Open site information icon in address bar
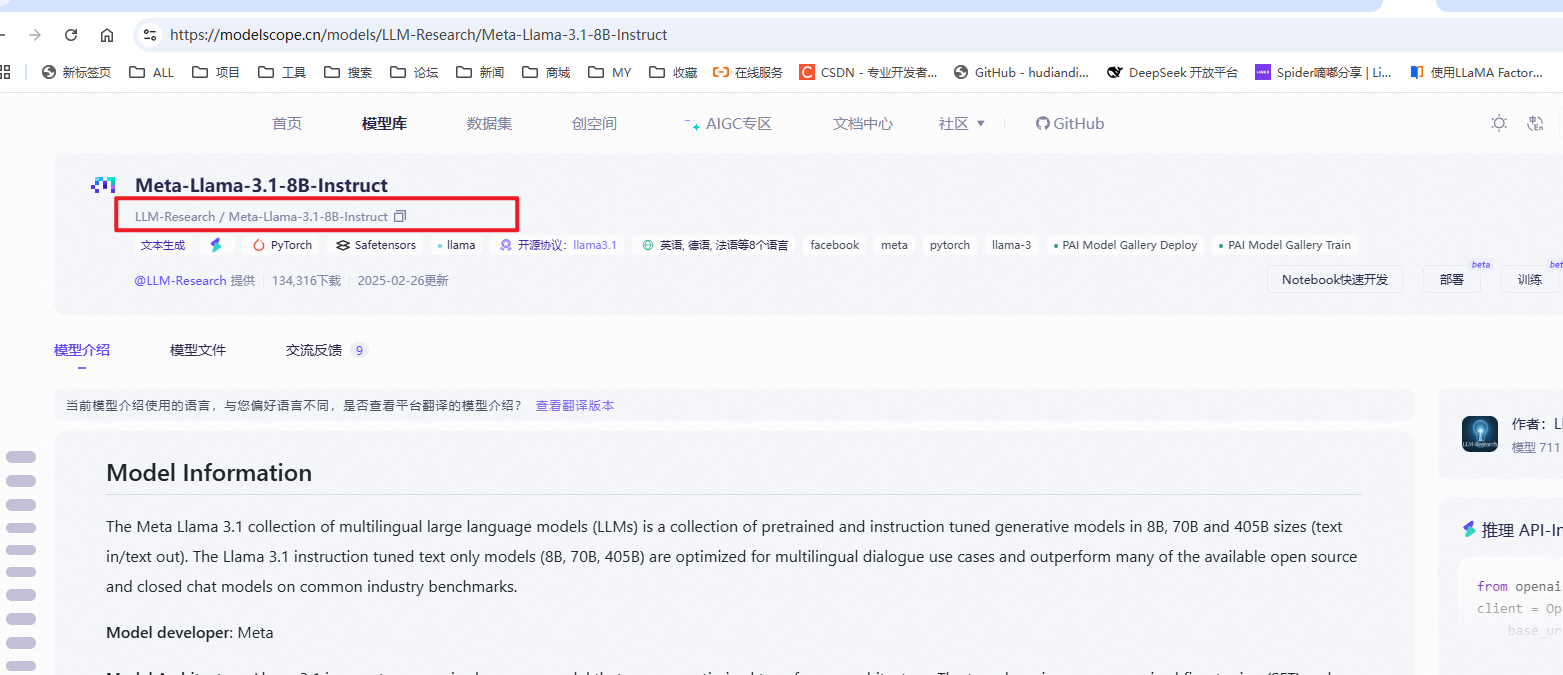The image size is (1563, 675). coord(150,35)
